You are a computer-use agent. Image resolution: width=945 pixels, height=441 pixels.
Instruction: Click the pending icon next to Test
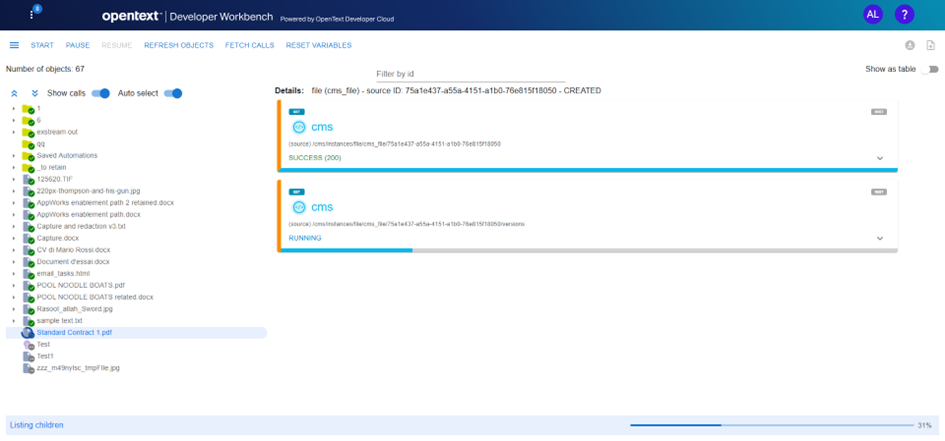(28, 345)
